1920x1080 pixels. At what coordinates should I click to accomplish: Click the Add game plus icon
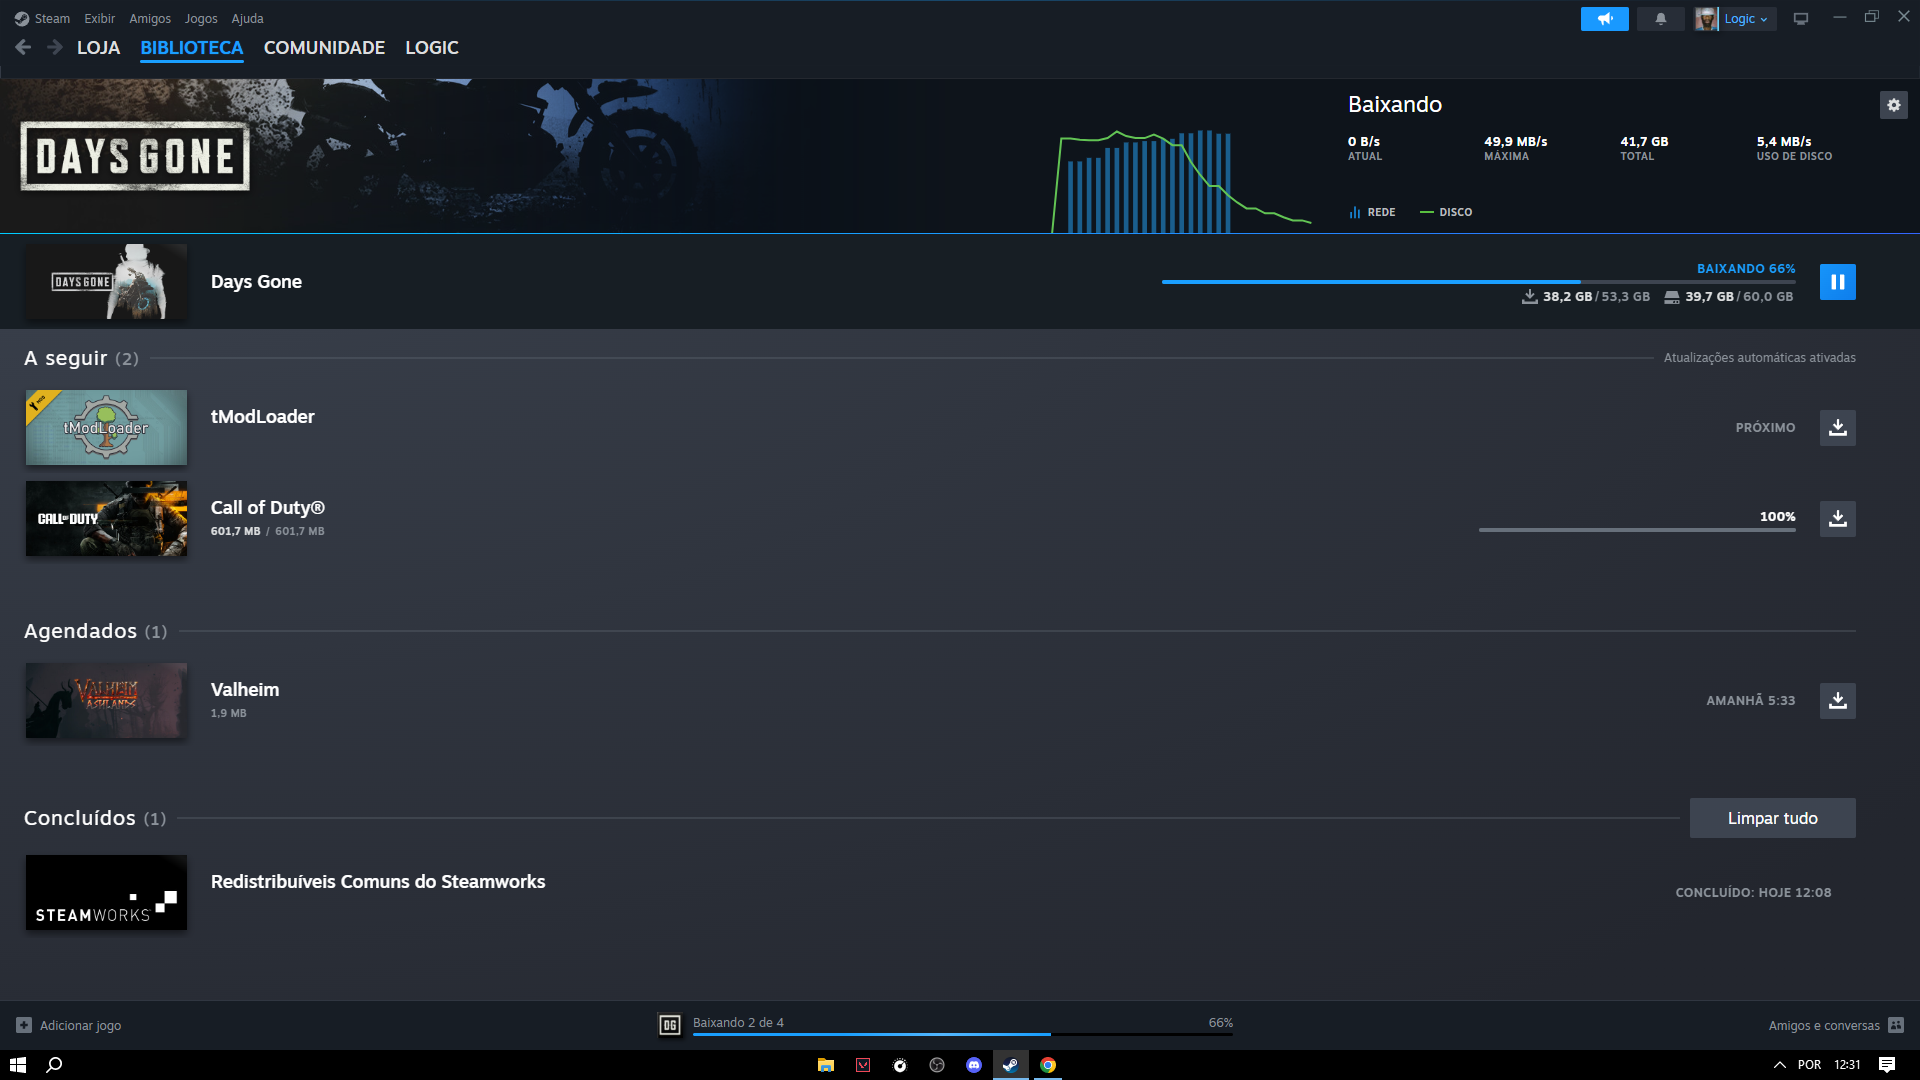pos(24,1025)
